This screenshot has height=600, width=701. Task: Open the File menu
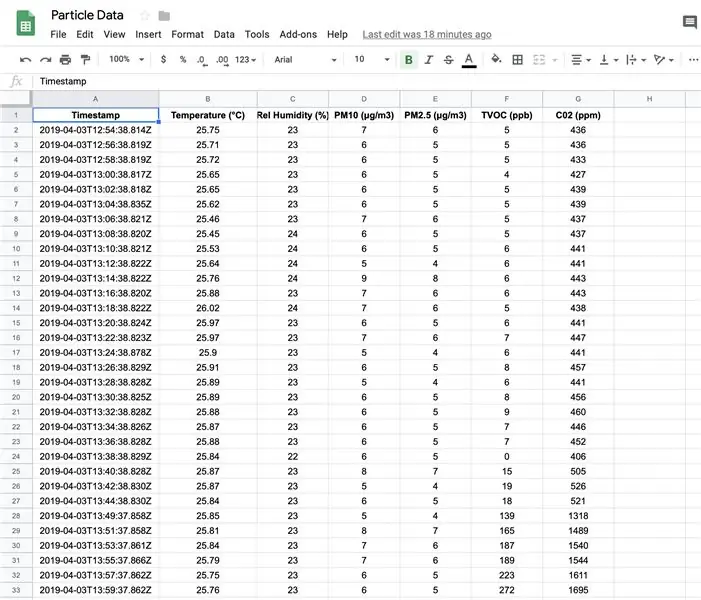(x=58, y=34)
